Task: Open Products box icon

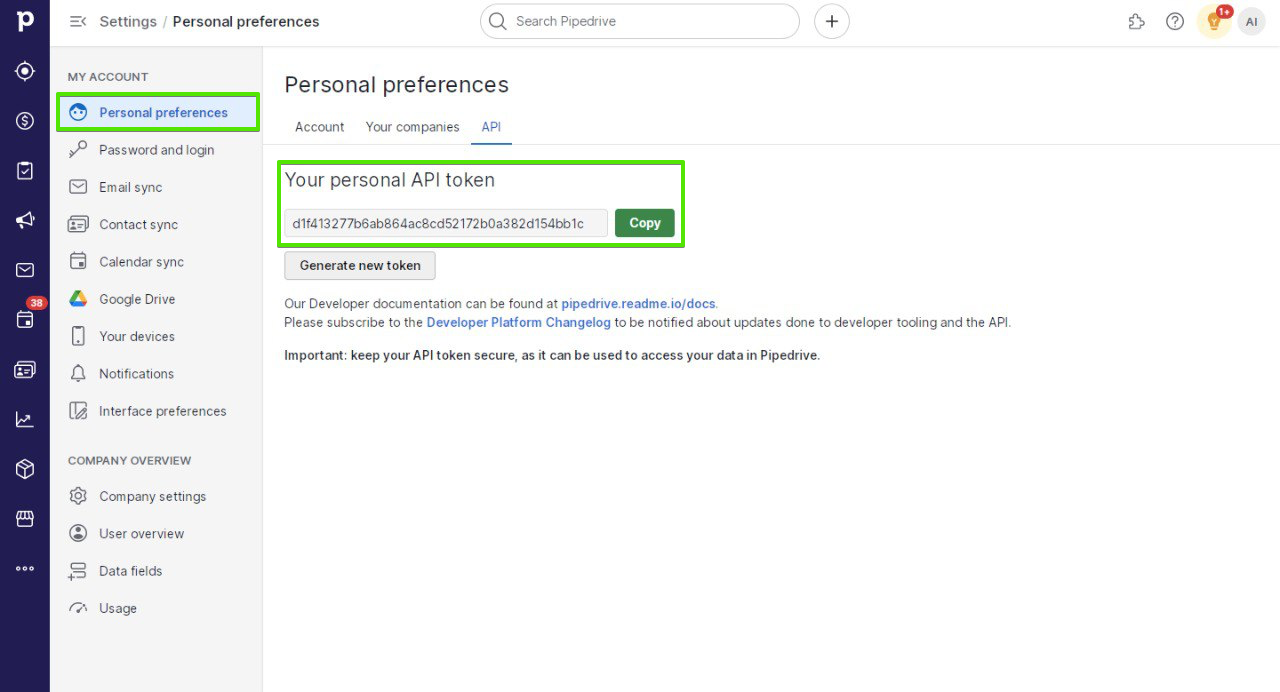Action: pos(25,469)
